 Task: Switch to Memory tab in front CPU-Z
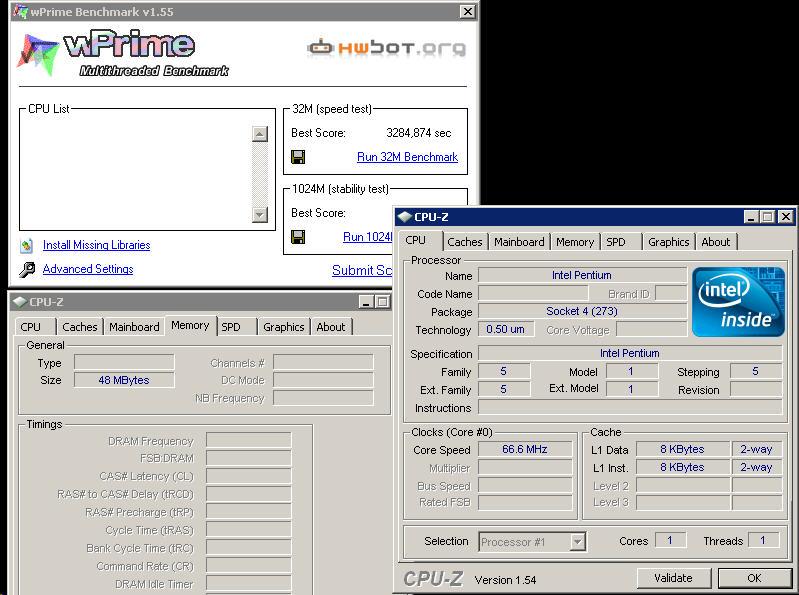575,242
